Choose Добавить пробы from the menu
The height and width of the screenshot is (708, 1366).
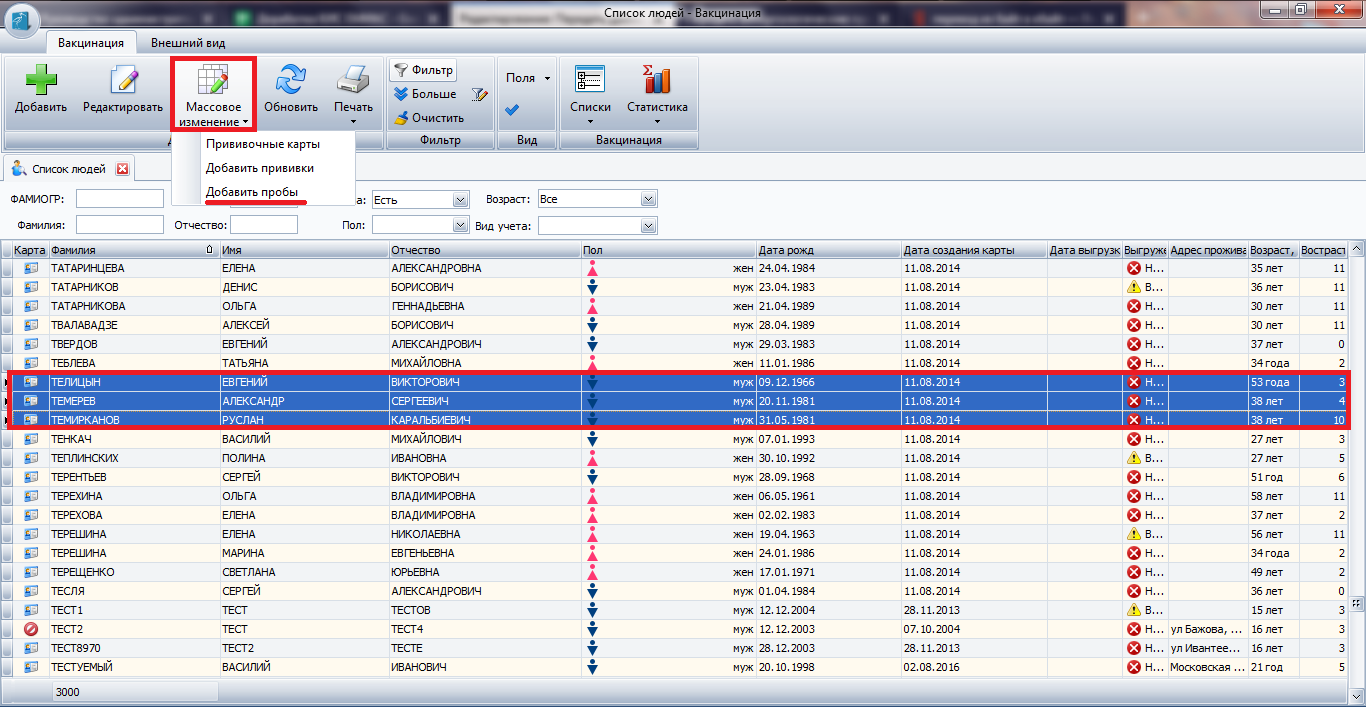(x=251, y=191)
